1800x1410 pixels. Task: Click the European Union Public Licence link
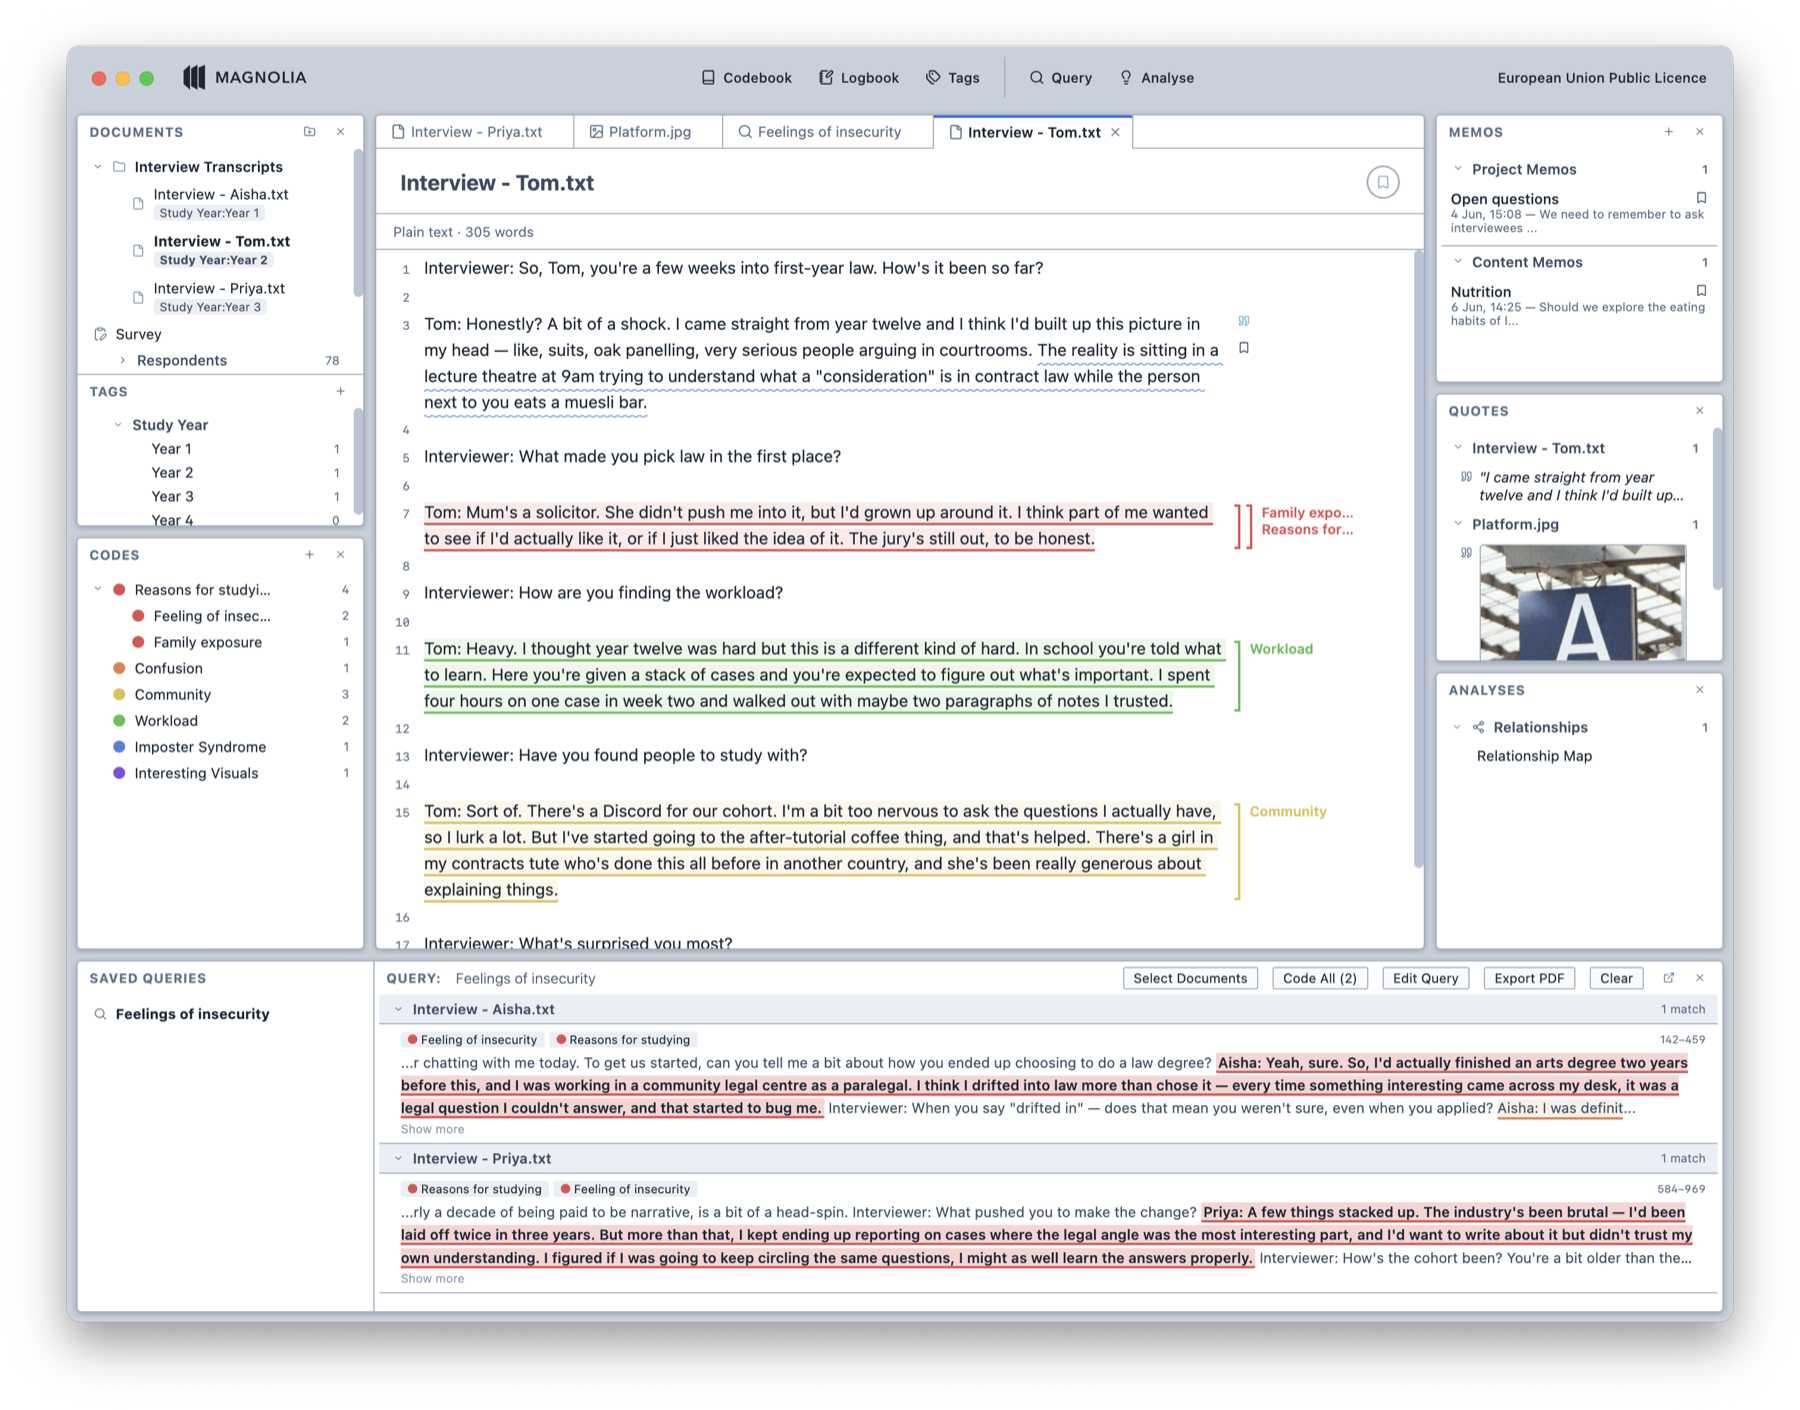point(1601,77)
